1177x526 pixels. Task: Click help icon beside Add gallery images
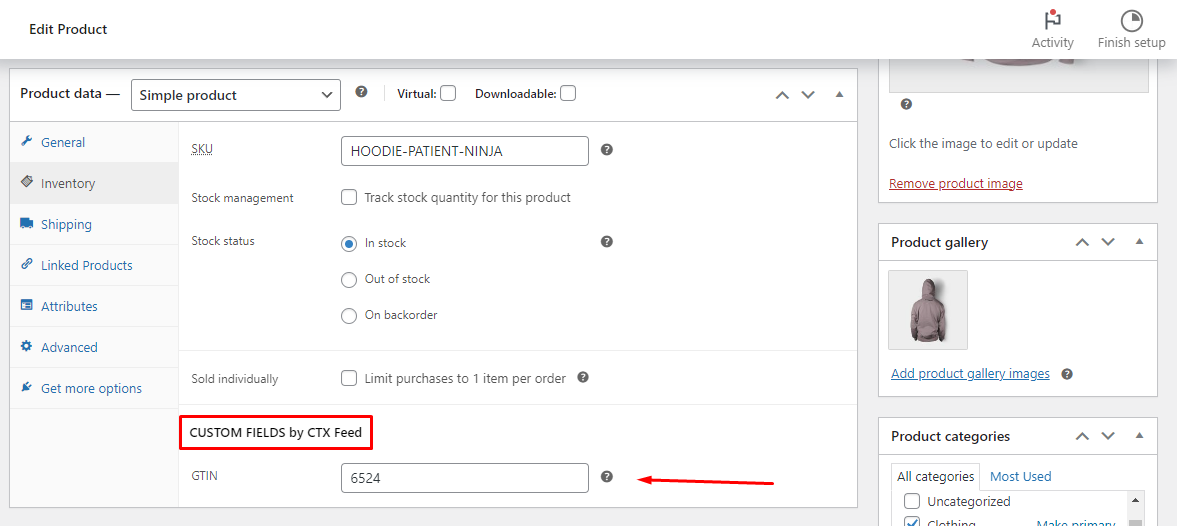tap(1067, 374)
